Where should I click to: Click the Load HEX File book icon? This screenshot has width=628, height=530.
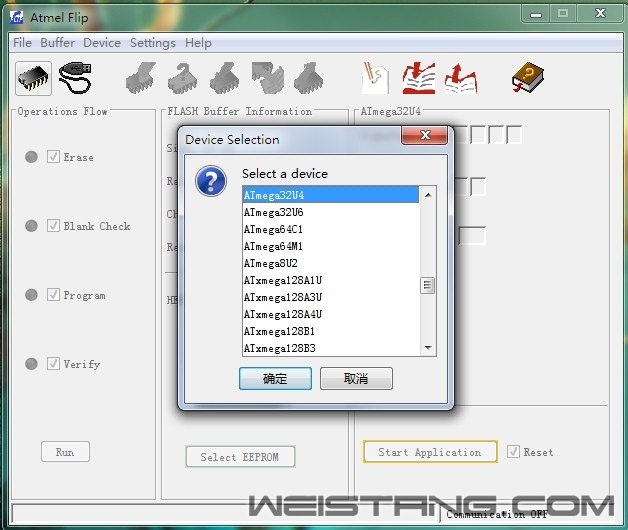(419, 78)
